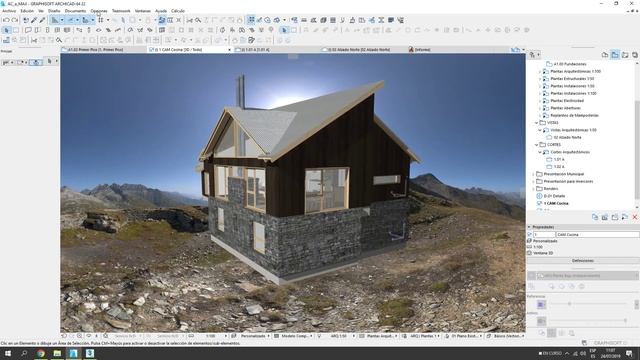Select 1.02 A in Navigator tree
This screenshot has height=360, width=640.
559,167
